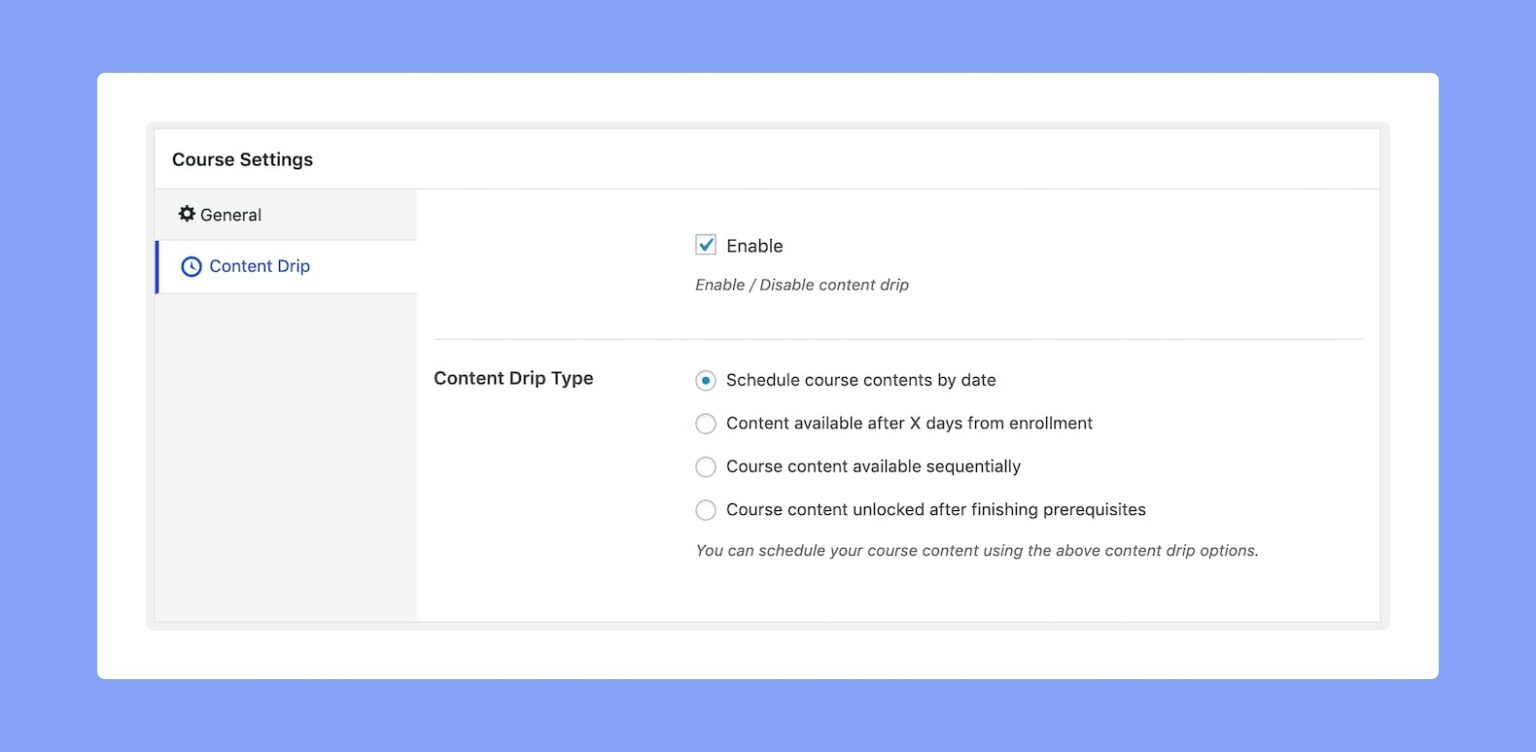Switch to the Content Drip tab
This screenshot has height=752, width=1536.
coord(259,267)
